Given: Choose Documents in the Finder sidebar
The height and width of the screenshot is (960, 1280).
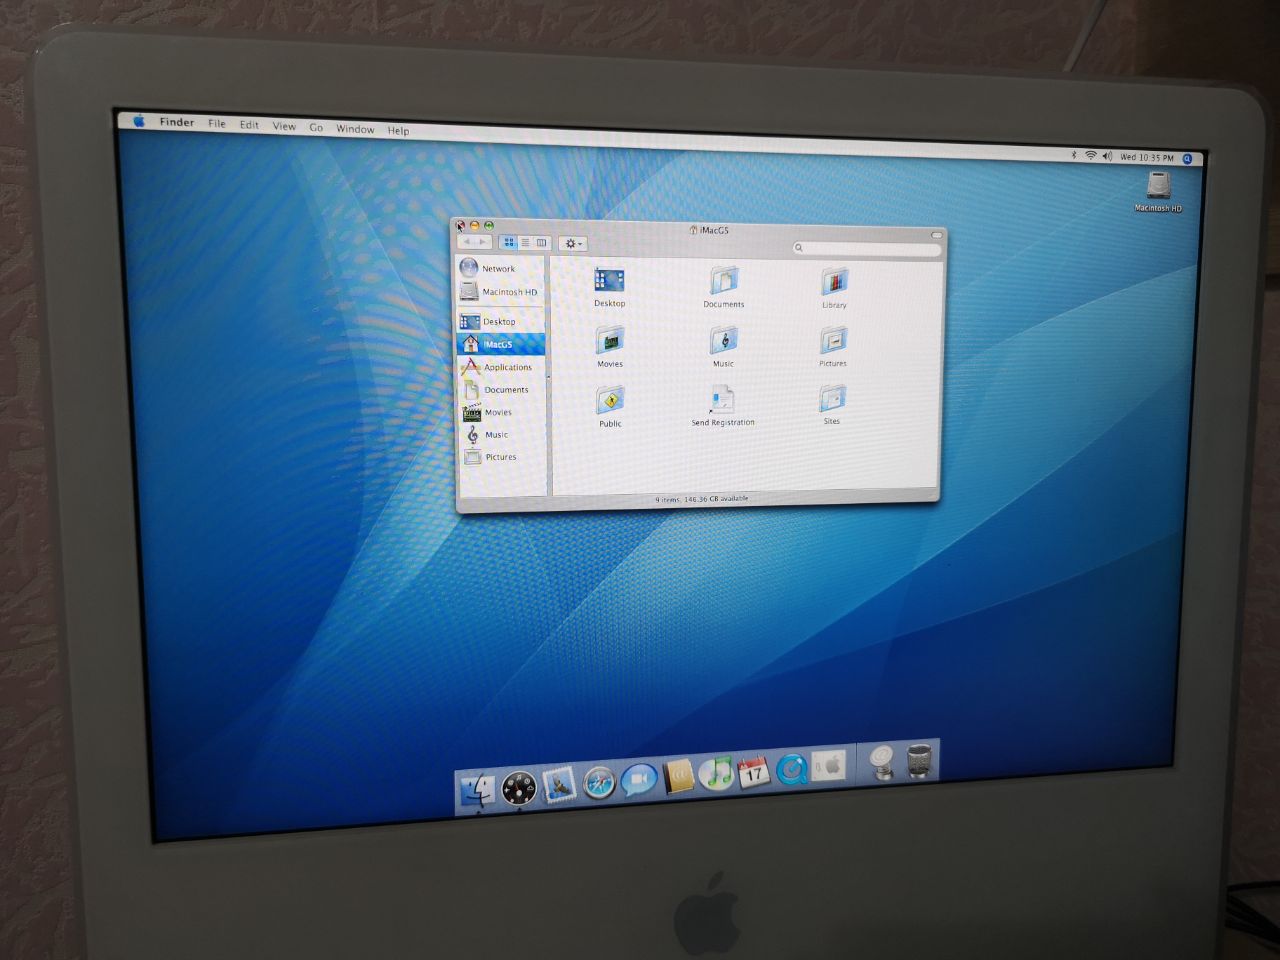Looking at the screenshot, I should coord(501,390).
